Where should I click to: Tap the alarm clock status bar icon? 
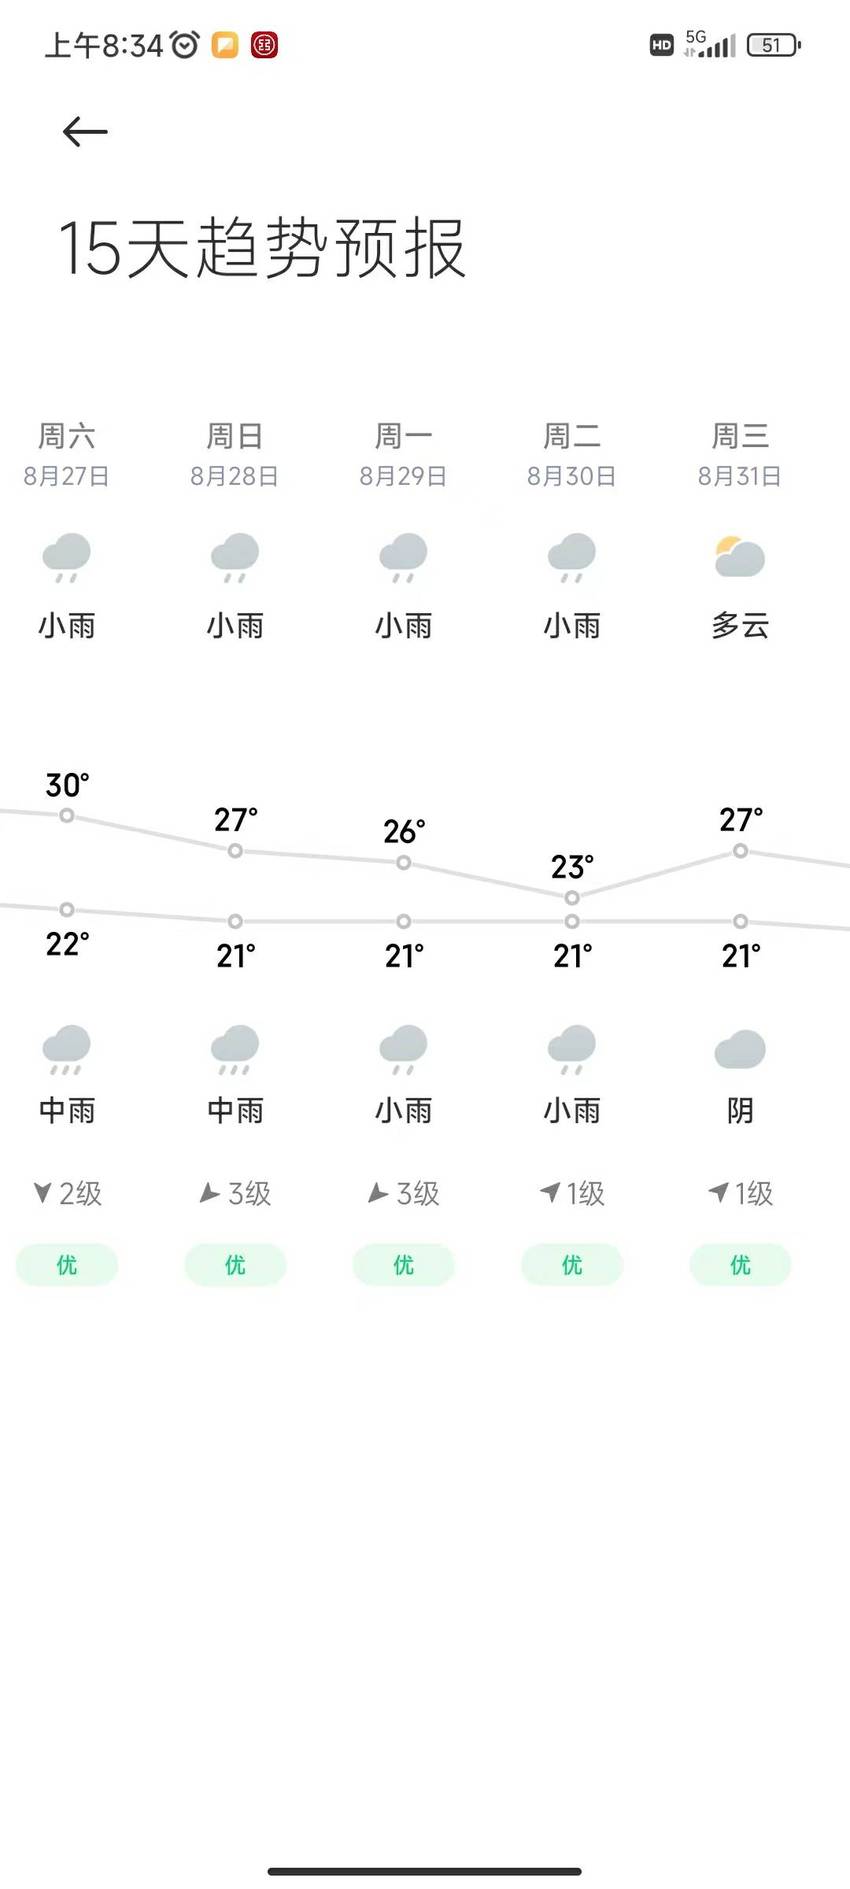coord(184,45)
